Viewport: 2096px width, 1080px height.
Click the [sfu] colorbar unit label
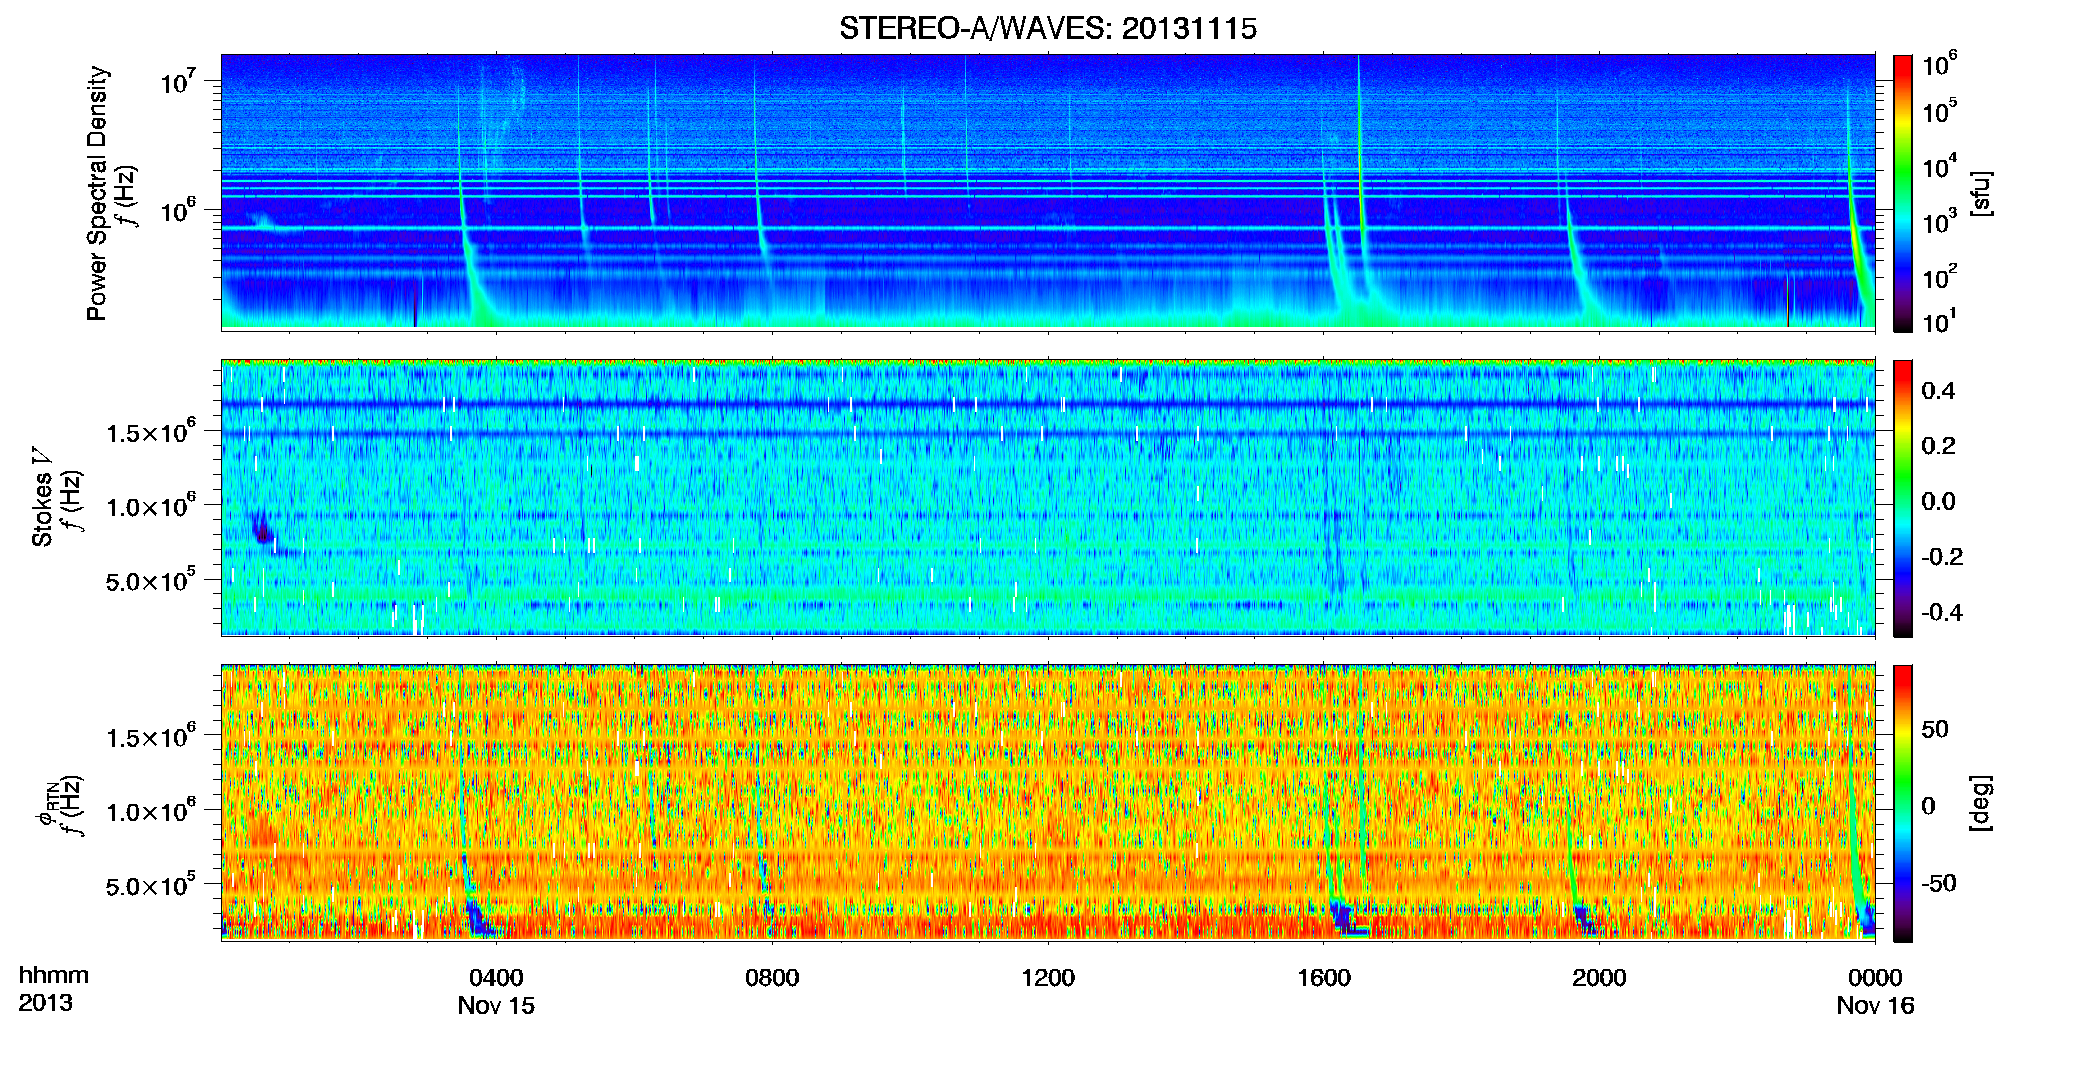tap(1981, 193)
